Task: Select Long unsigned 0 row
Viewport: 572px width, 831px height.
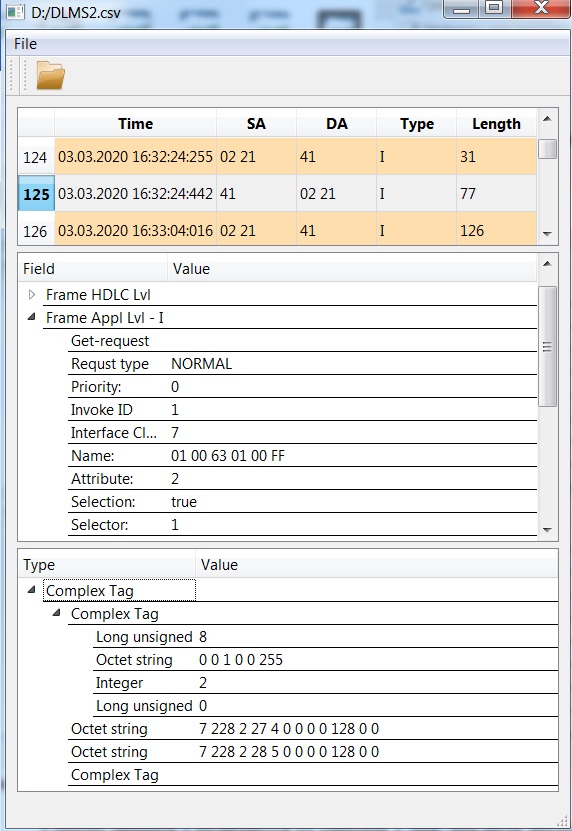Action: [325, 706]
